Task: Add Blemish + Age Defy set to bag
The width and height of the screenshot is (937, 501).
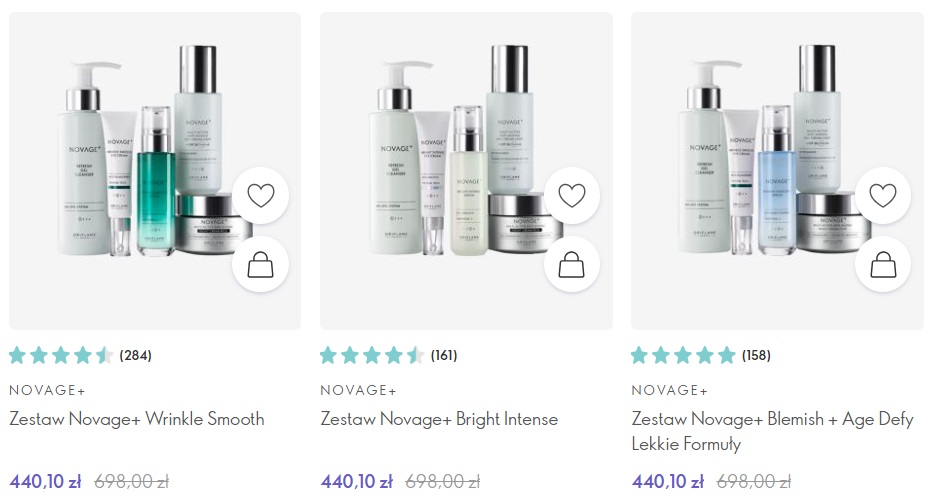Action: pyautogui.click(x=883, y=264)
